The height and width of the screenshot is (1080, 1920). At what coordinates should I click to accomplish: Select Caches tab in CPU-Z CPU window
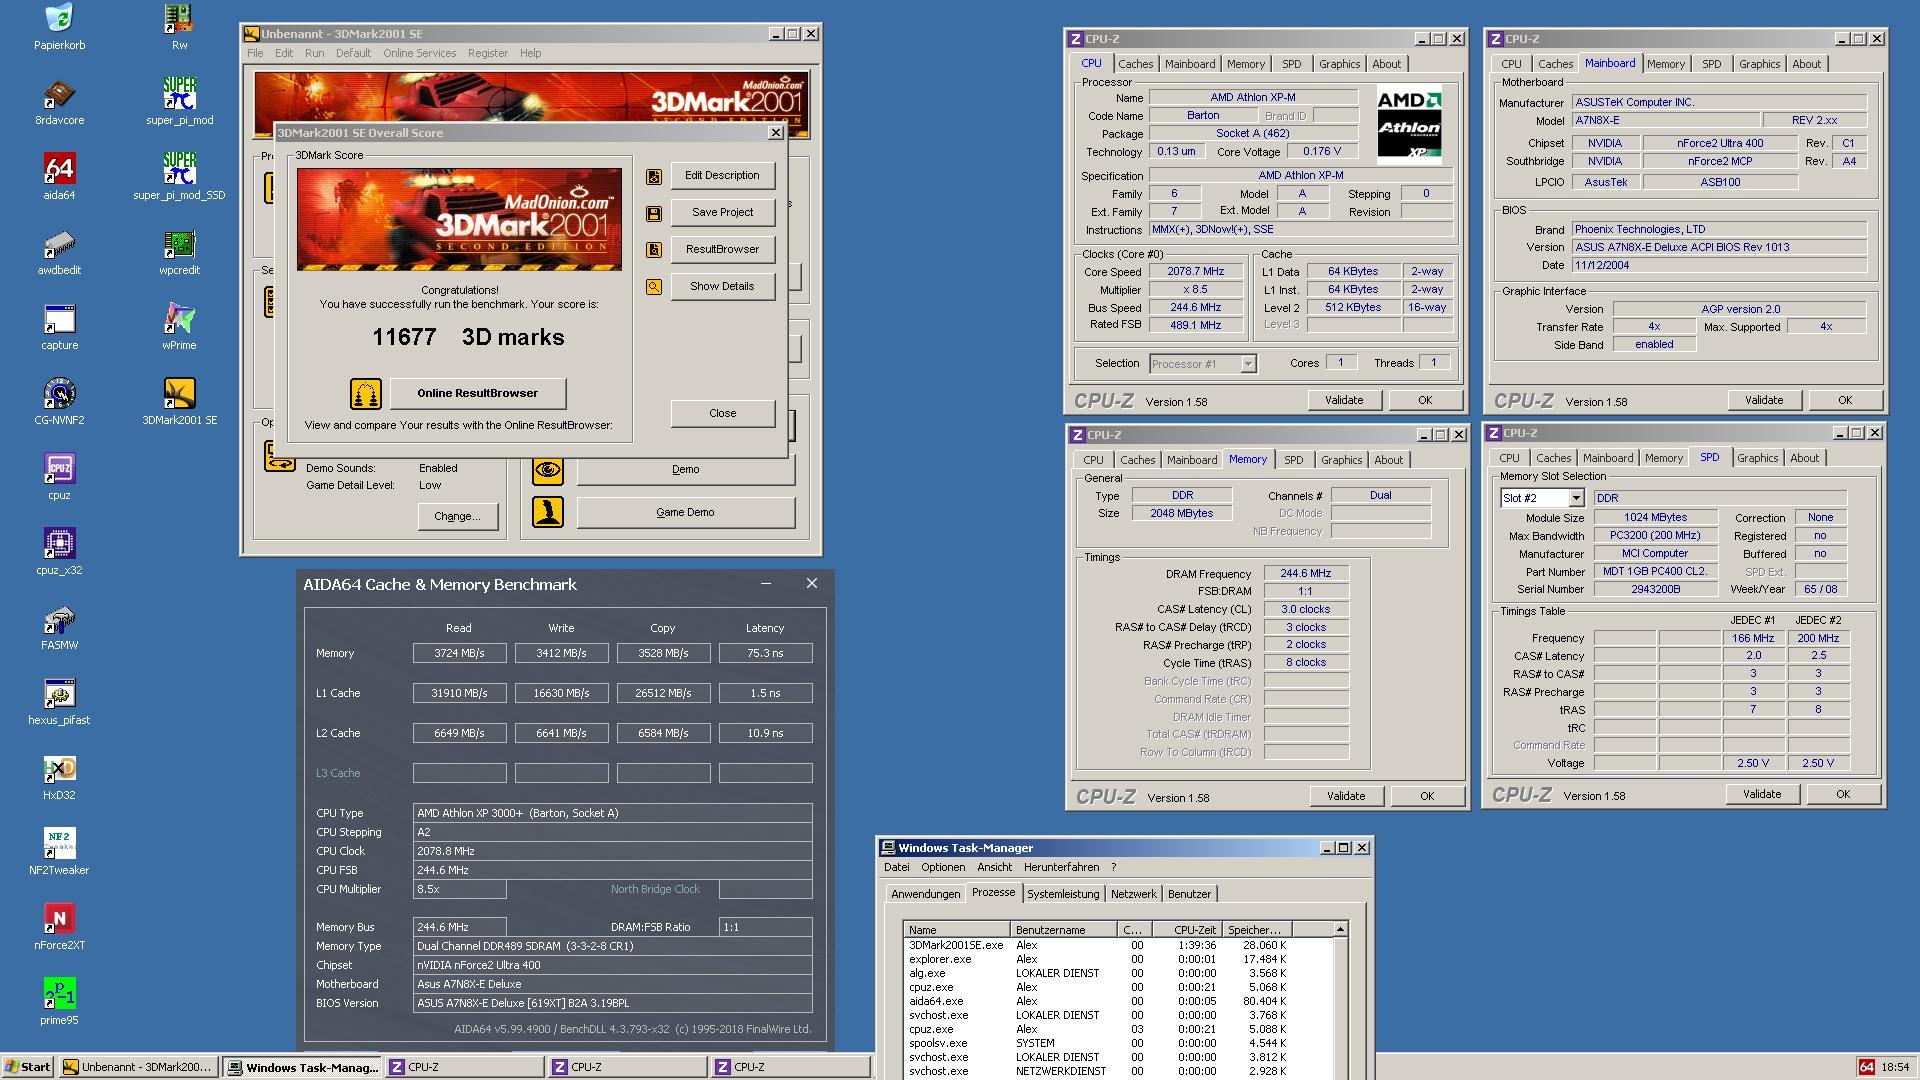[x=1135, y=64]
